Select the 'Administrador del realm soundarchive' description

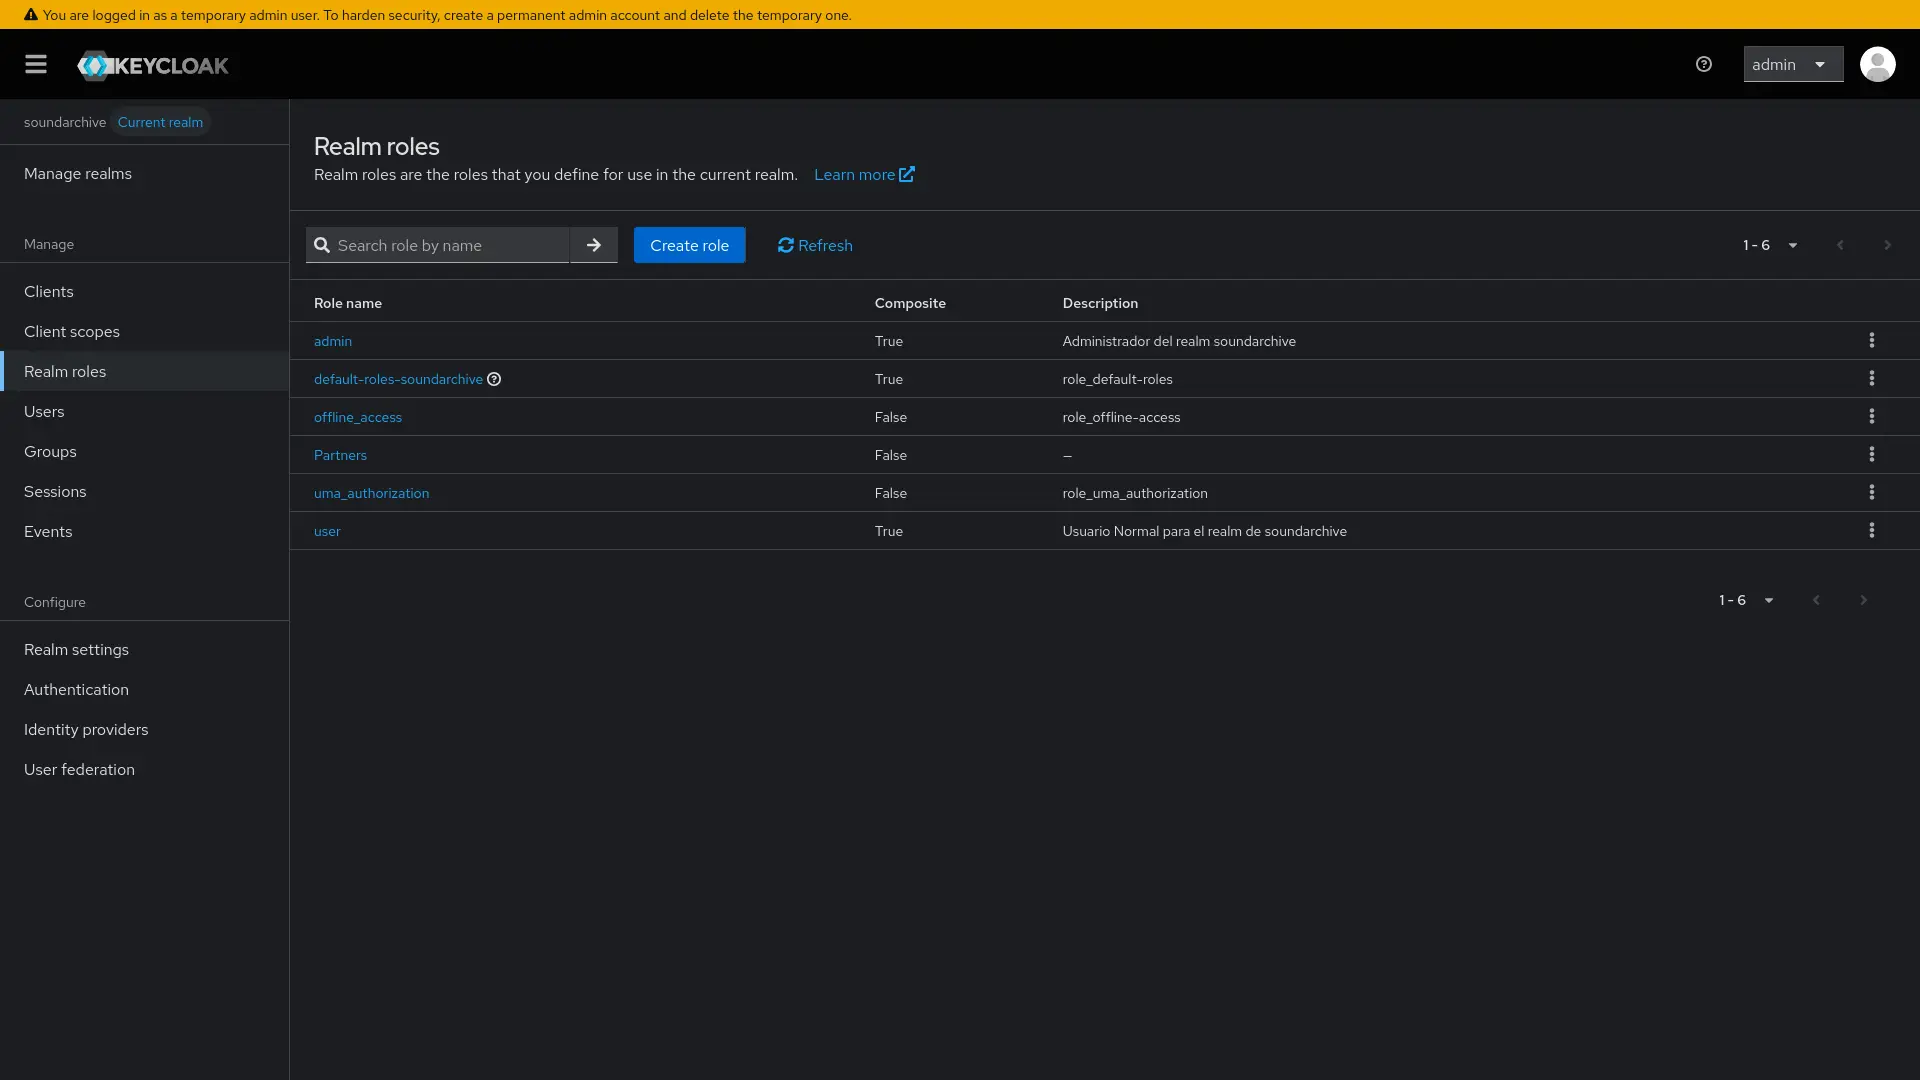point(1179,341)
